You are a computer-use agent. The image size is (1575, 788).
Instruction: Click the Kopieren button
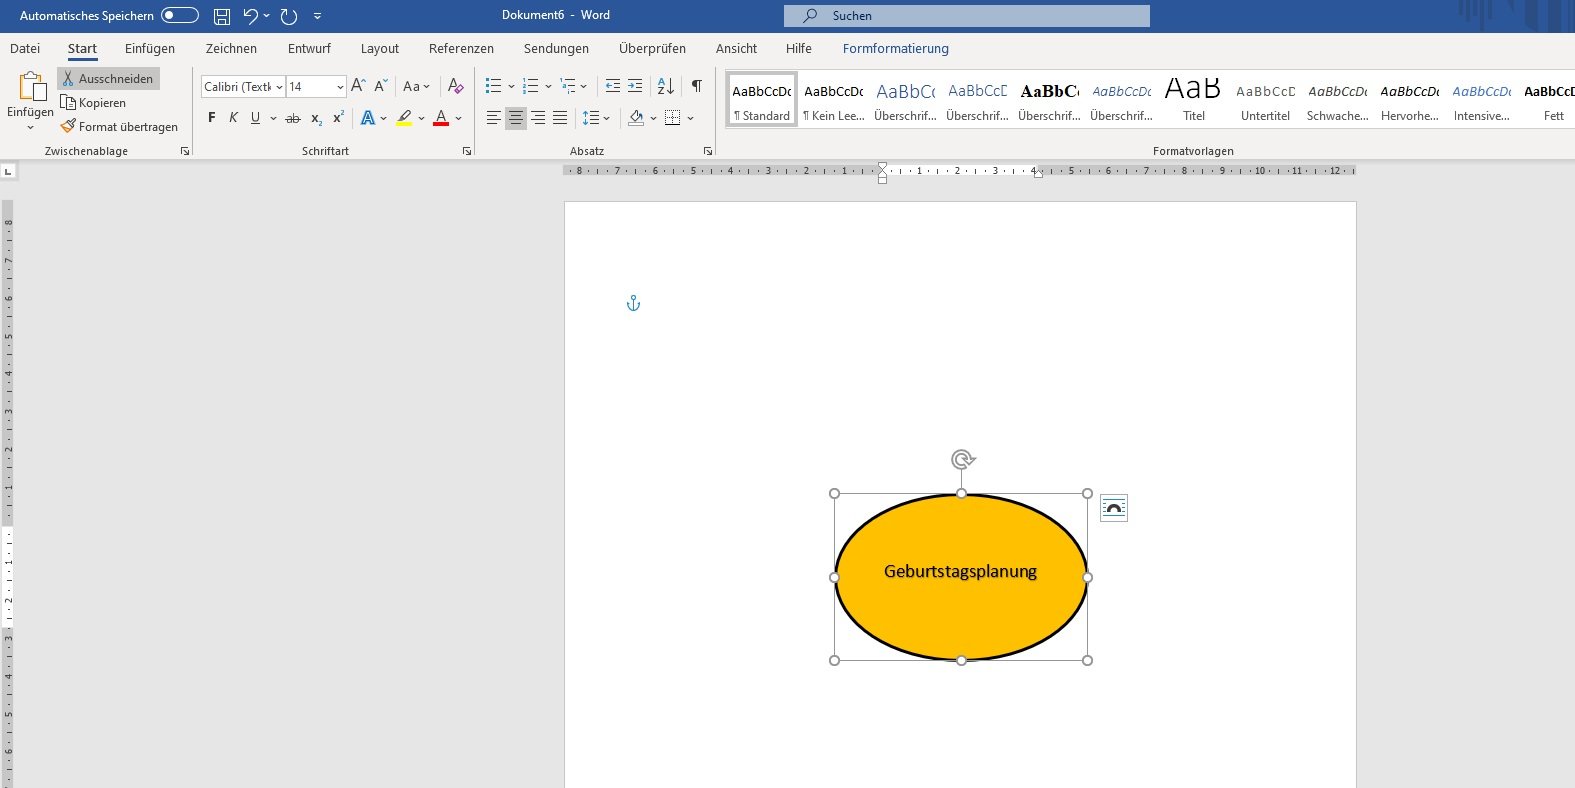(94, 103)
